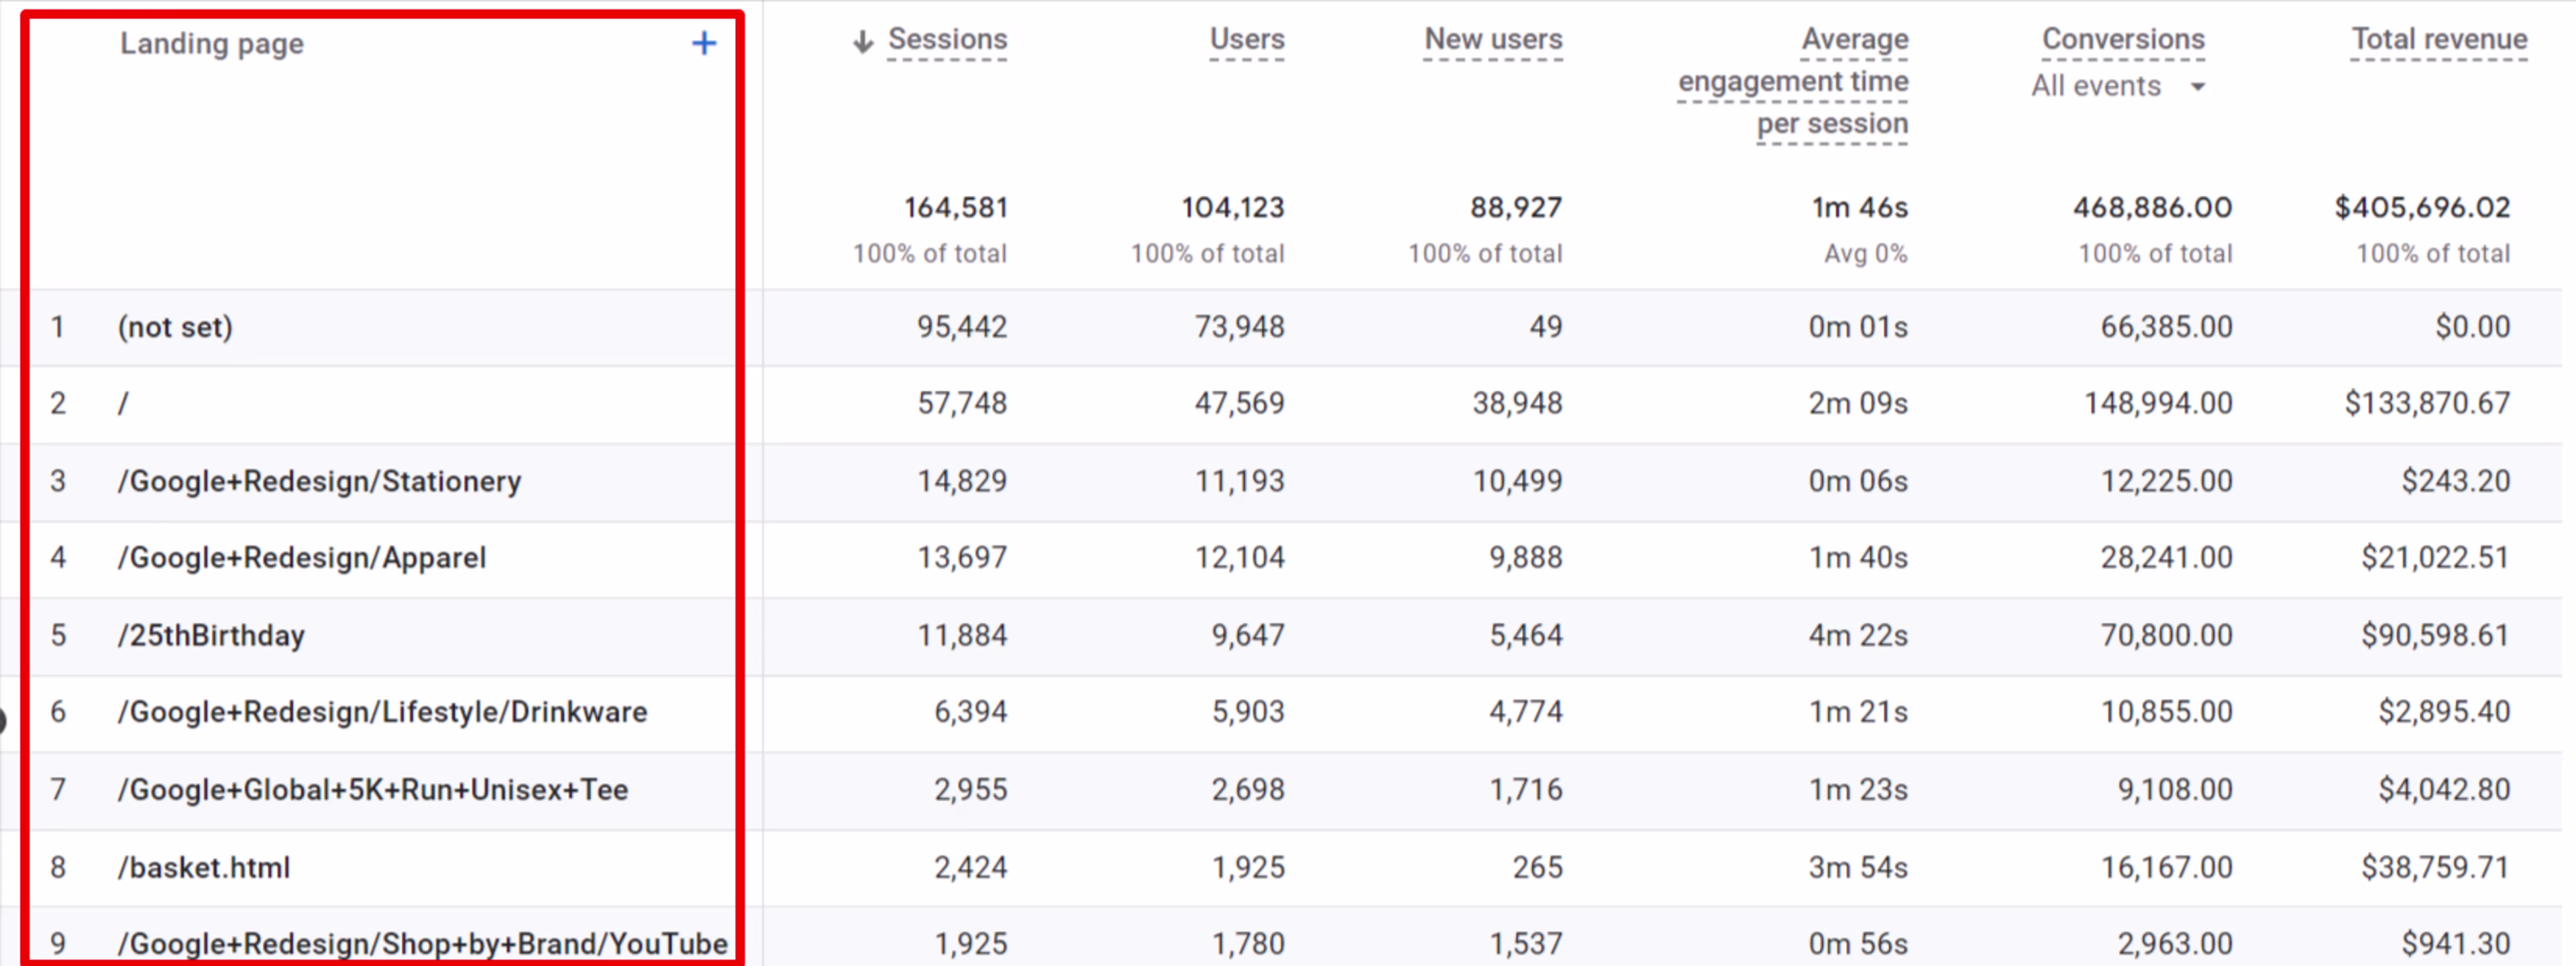
Task: Click the /basket.html landing page
Action: 204,867
